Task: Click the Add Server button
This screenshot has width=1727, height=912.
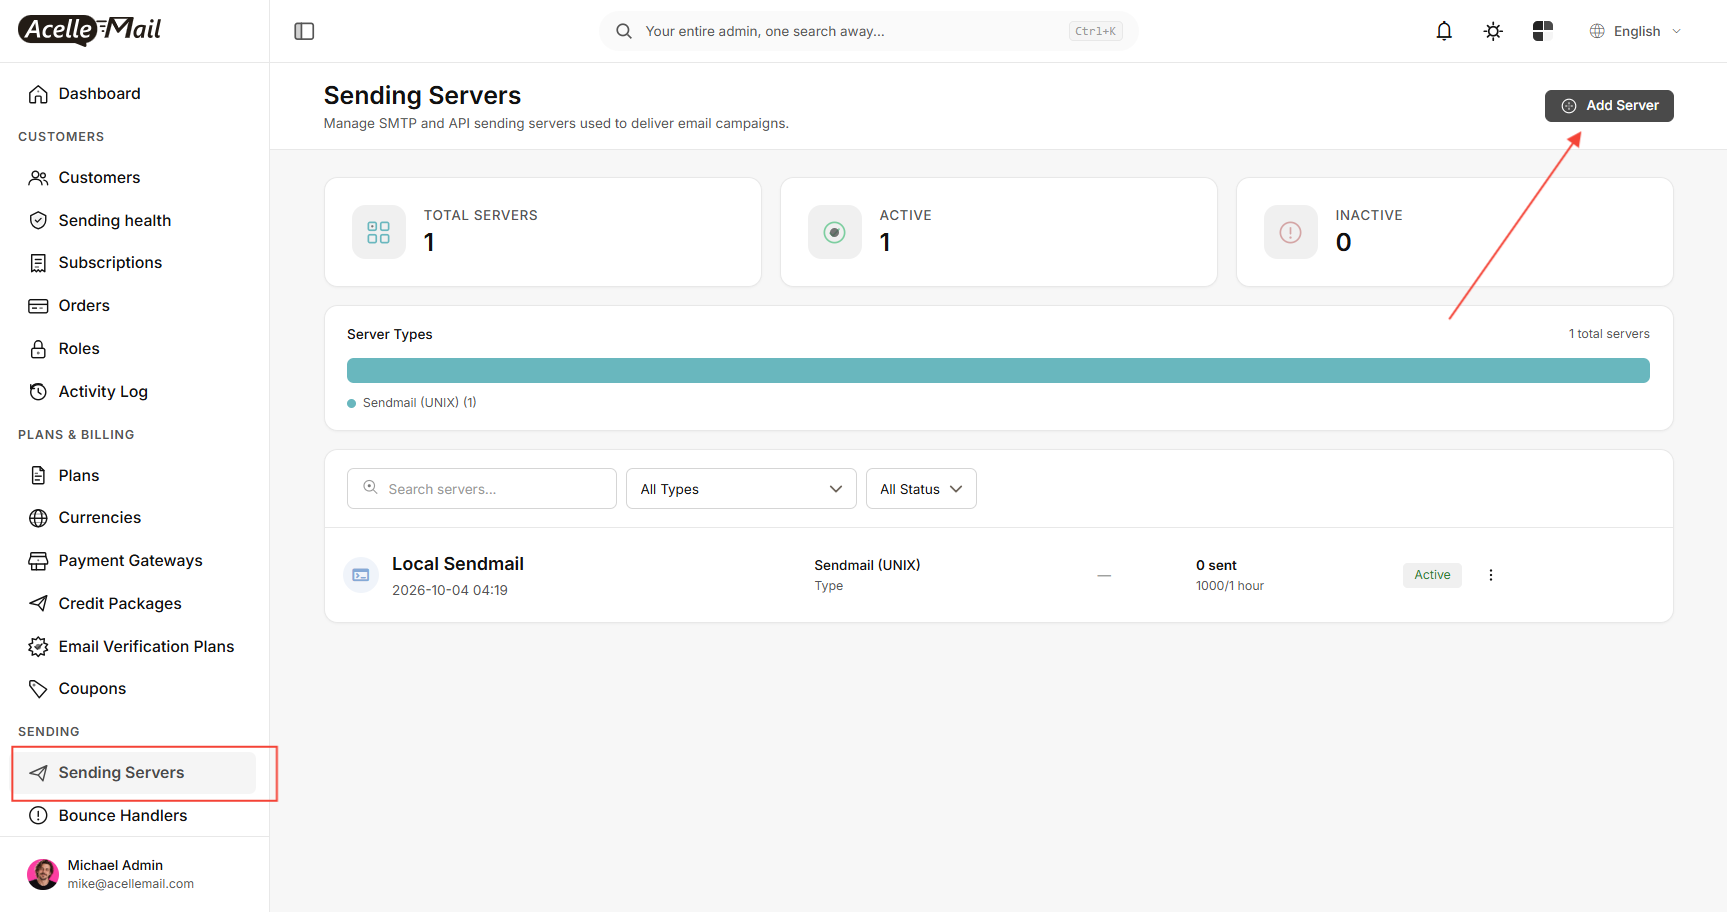Action: point(1609,106)
